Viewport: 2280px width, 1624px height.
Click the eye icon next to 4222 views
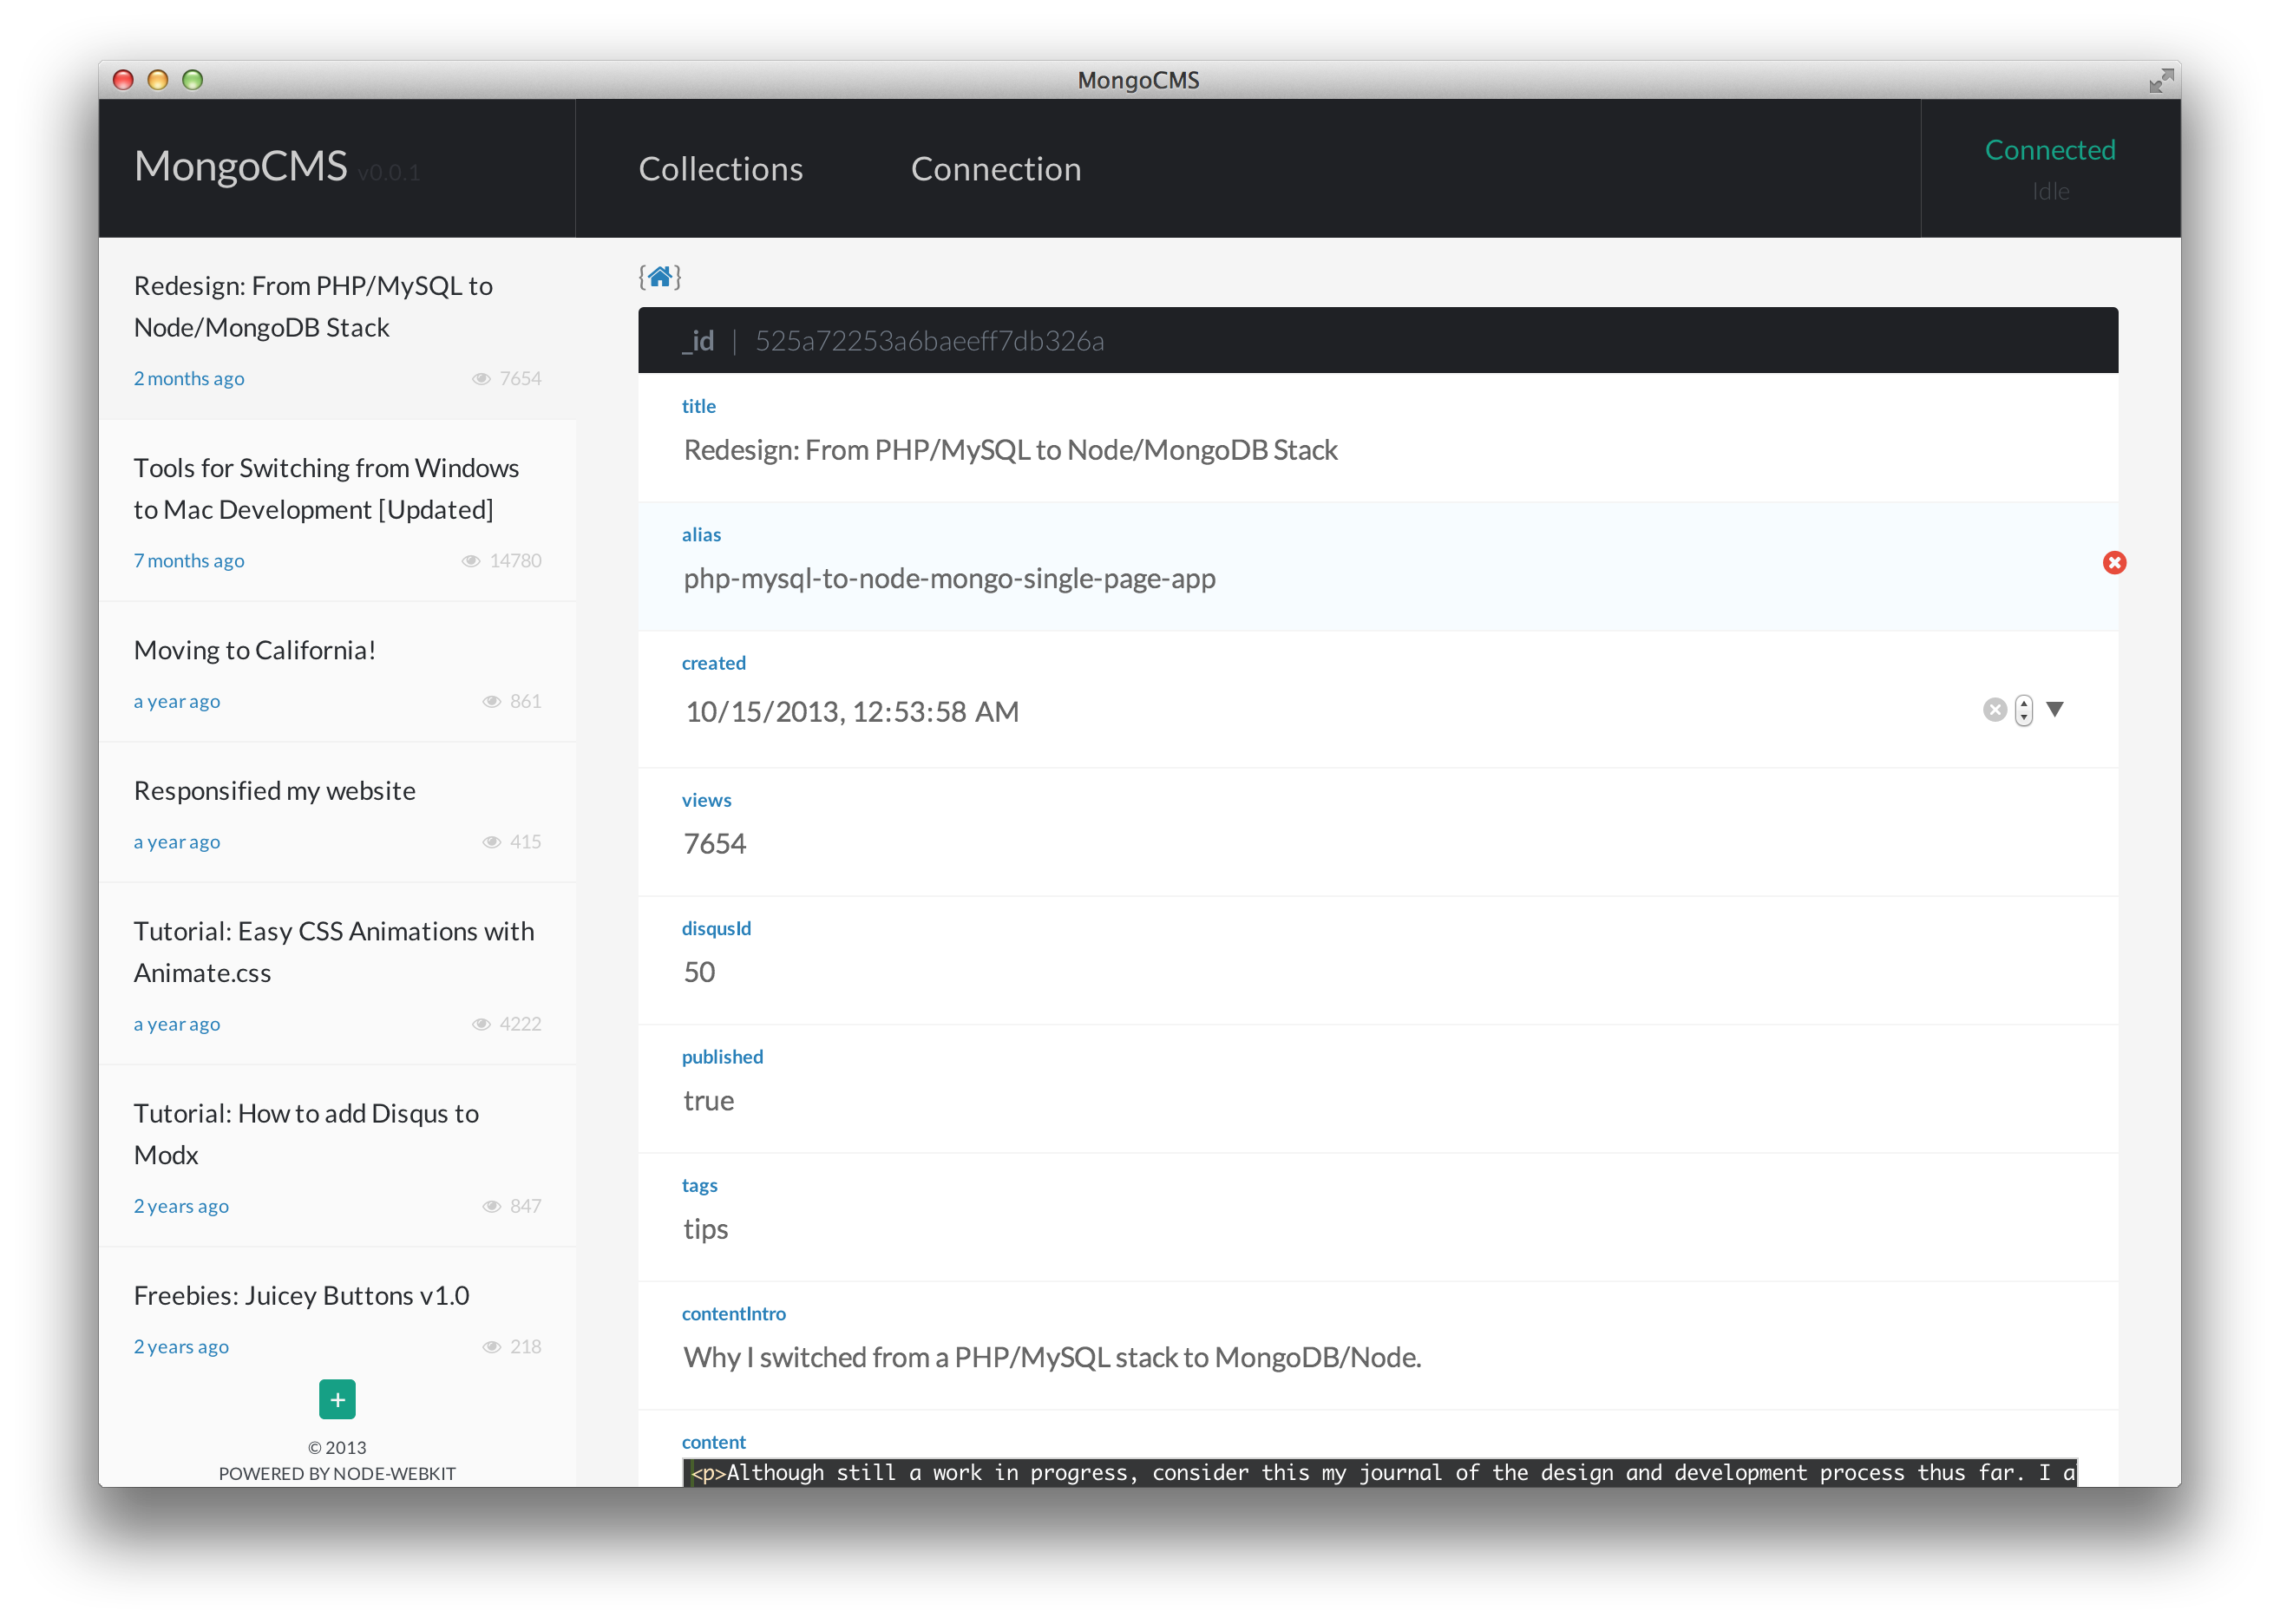click(481, 1024)
